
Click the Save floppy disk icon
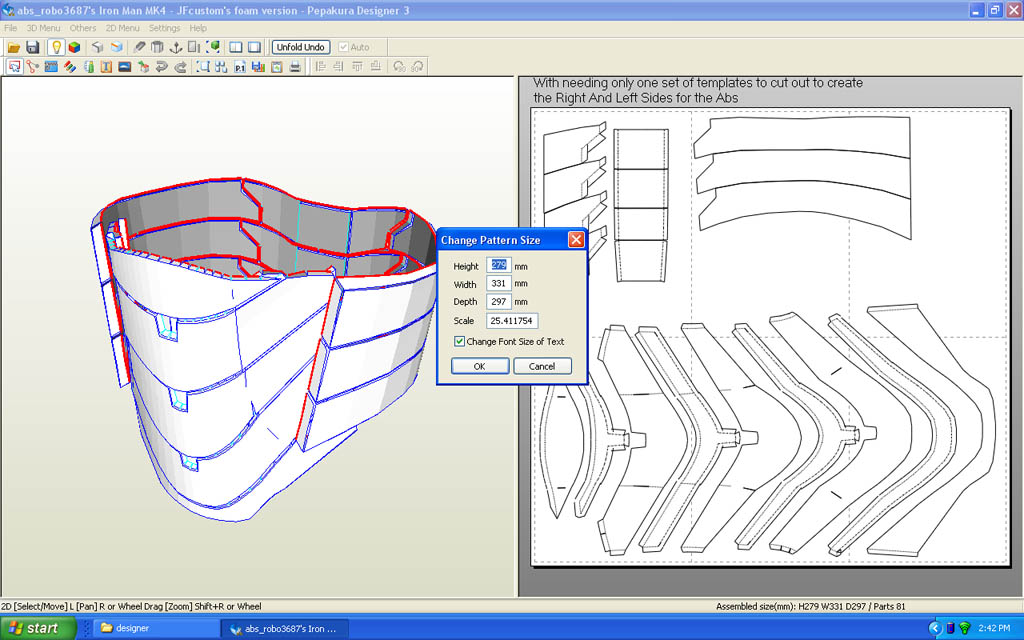tap(33, 47)
